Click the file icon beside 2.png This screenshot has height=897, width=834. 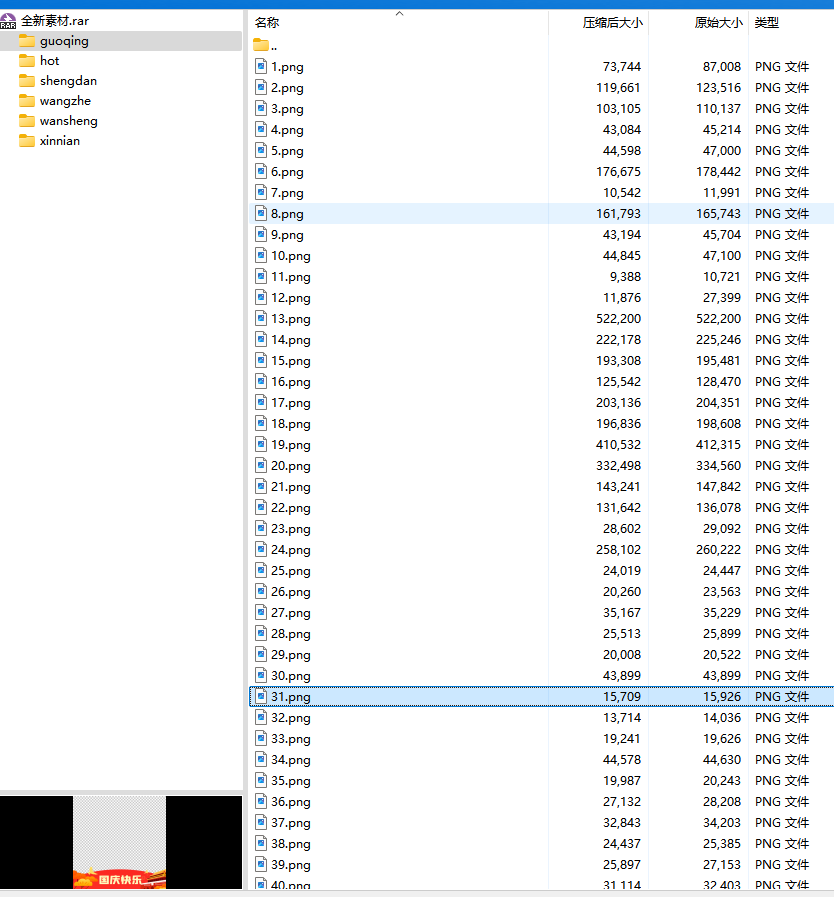261,88
